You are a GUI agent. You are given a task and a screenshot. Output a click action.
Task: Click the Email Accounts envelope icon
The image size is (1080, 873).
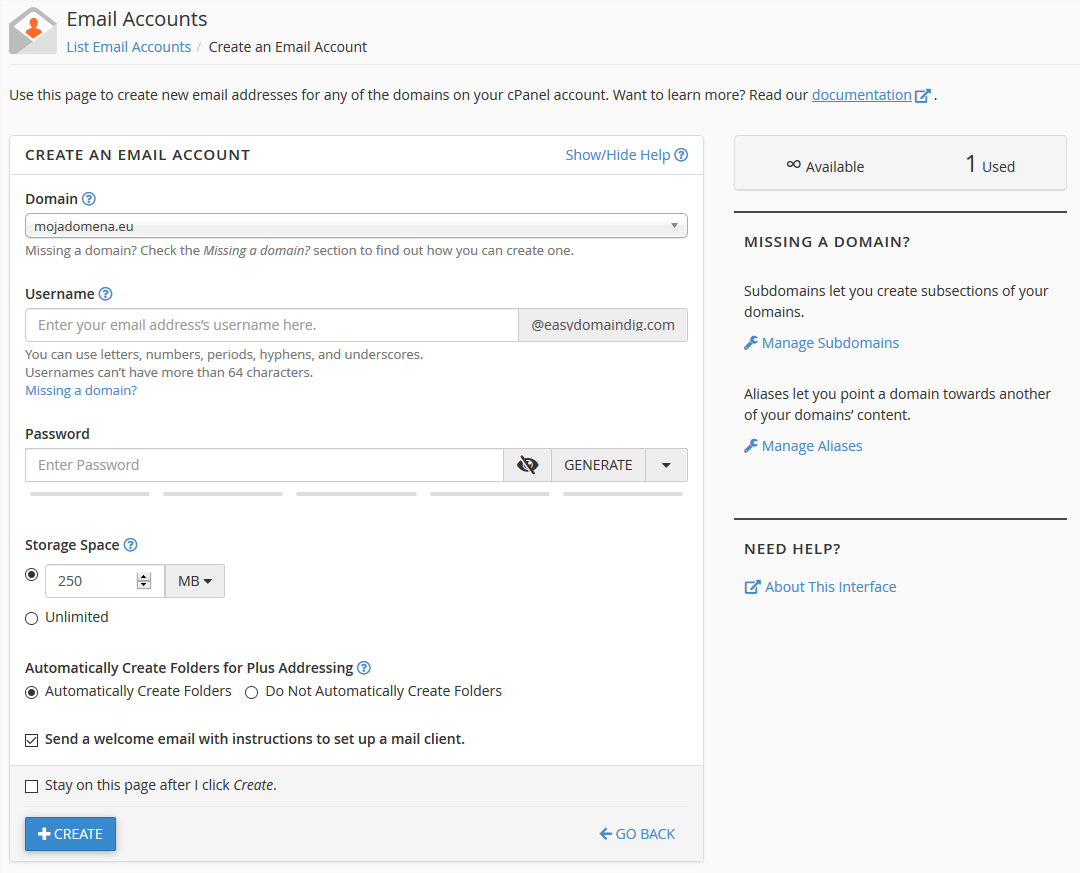pyautogui.click(x=33, y=31)
